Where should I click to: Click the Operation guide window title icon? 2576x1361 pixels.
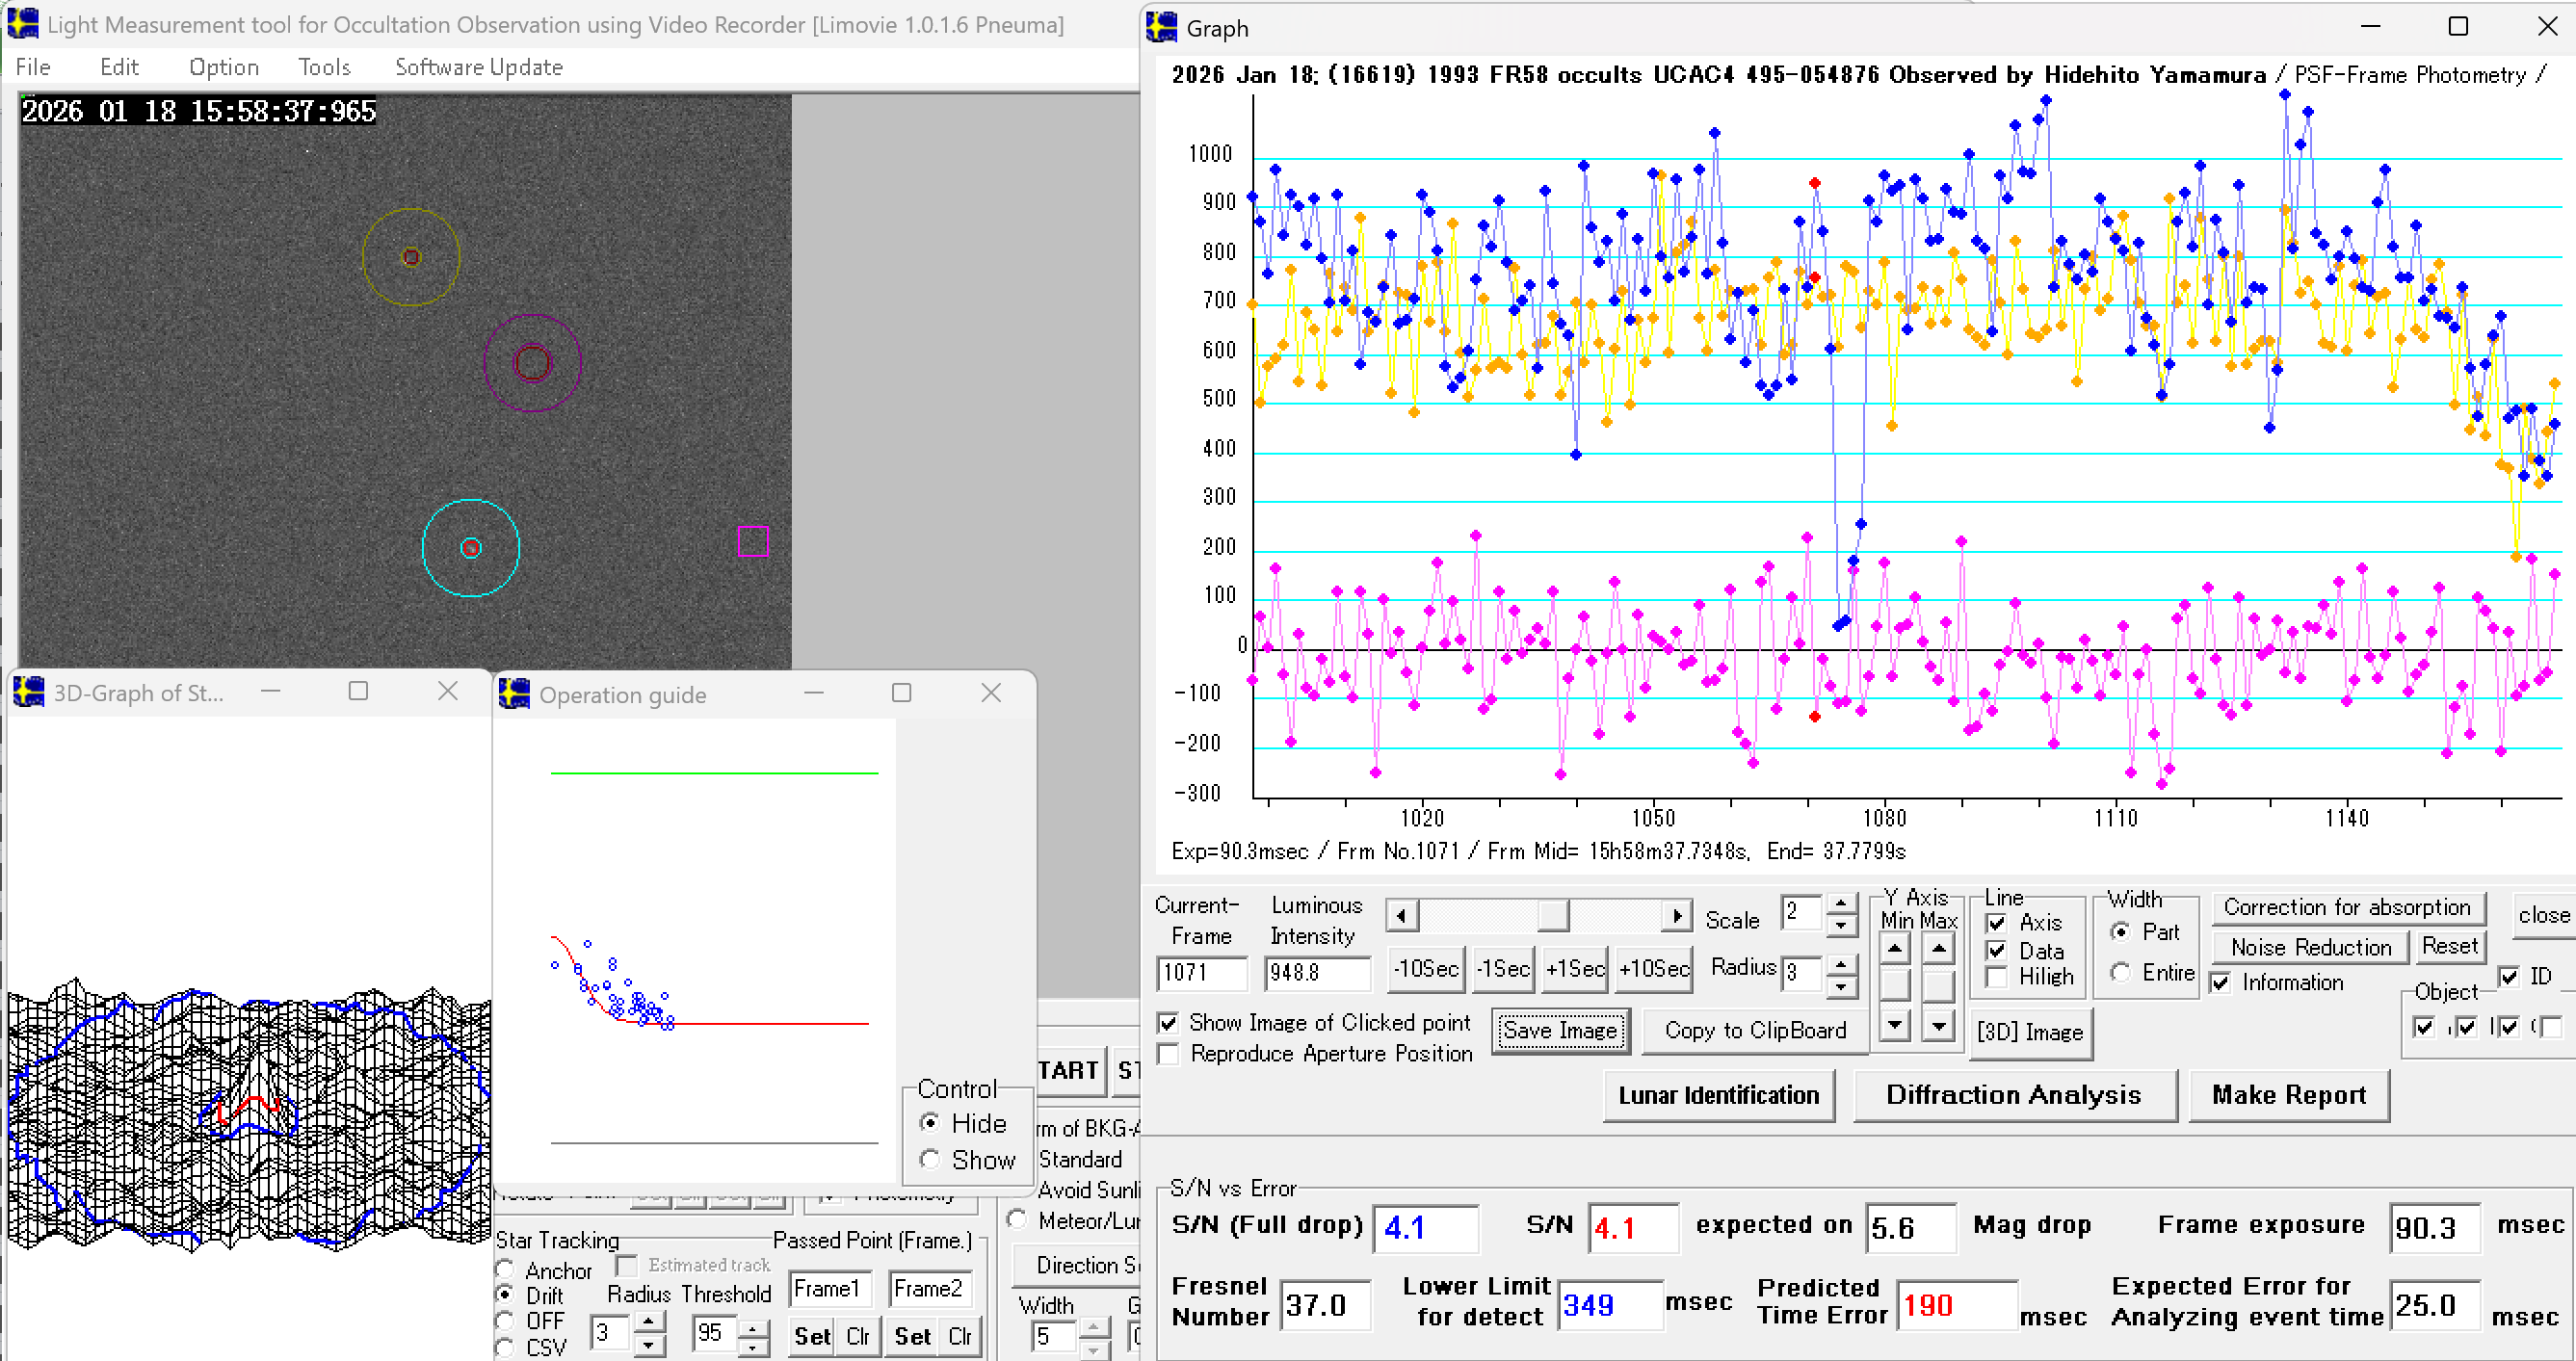point(515,693)
